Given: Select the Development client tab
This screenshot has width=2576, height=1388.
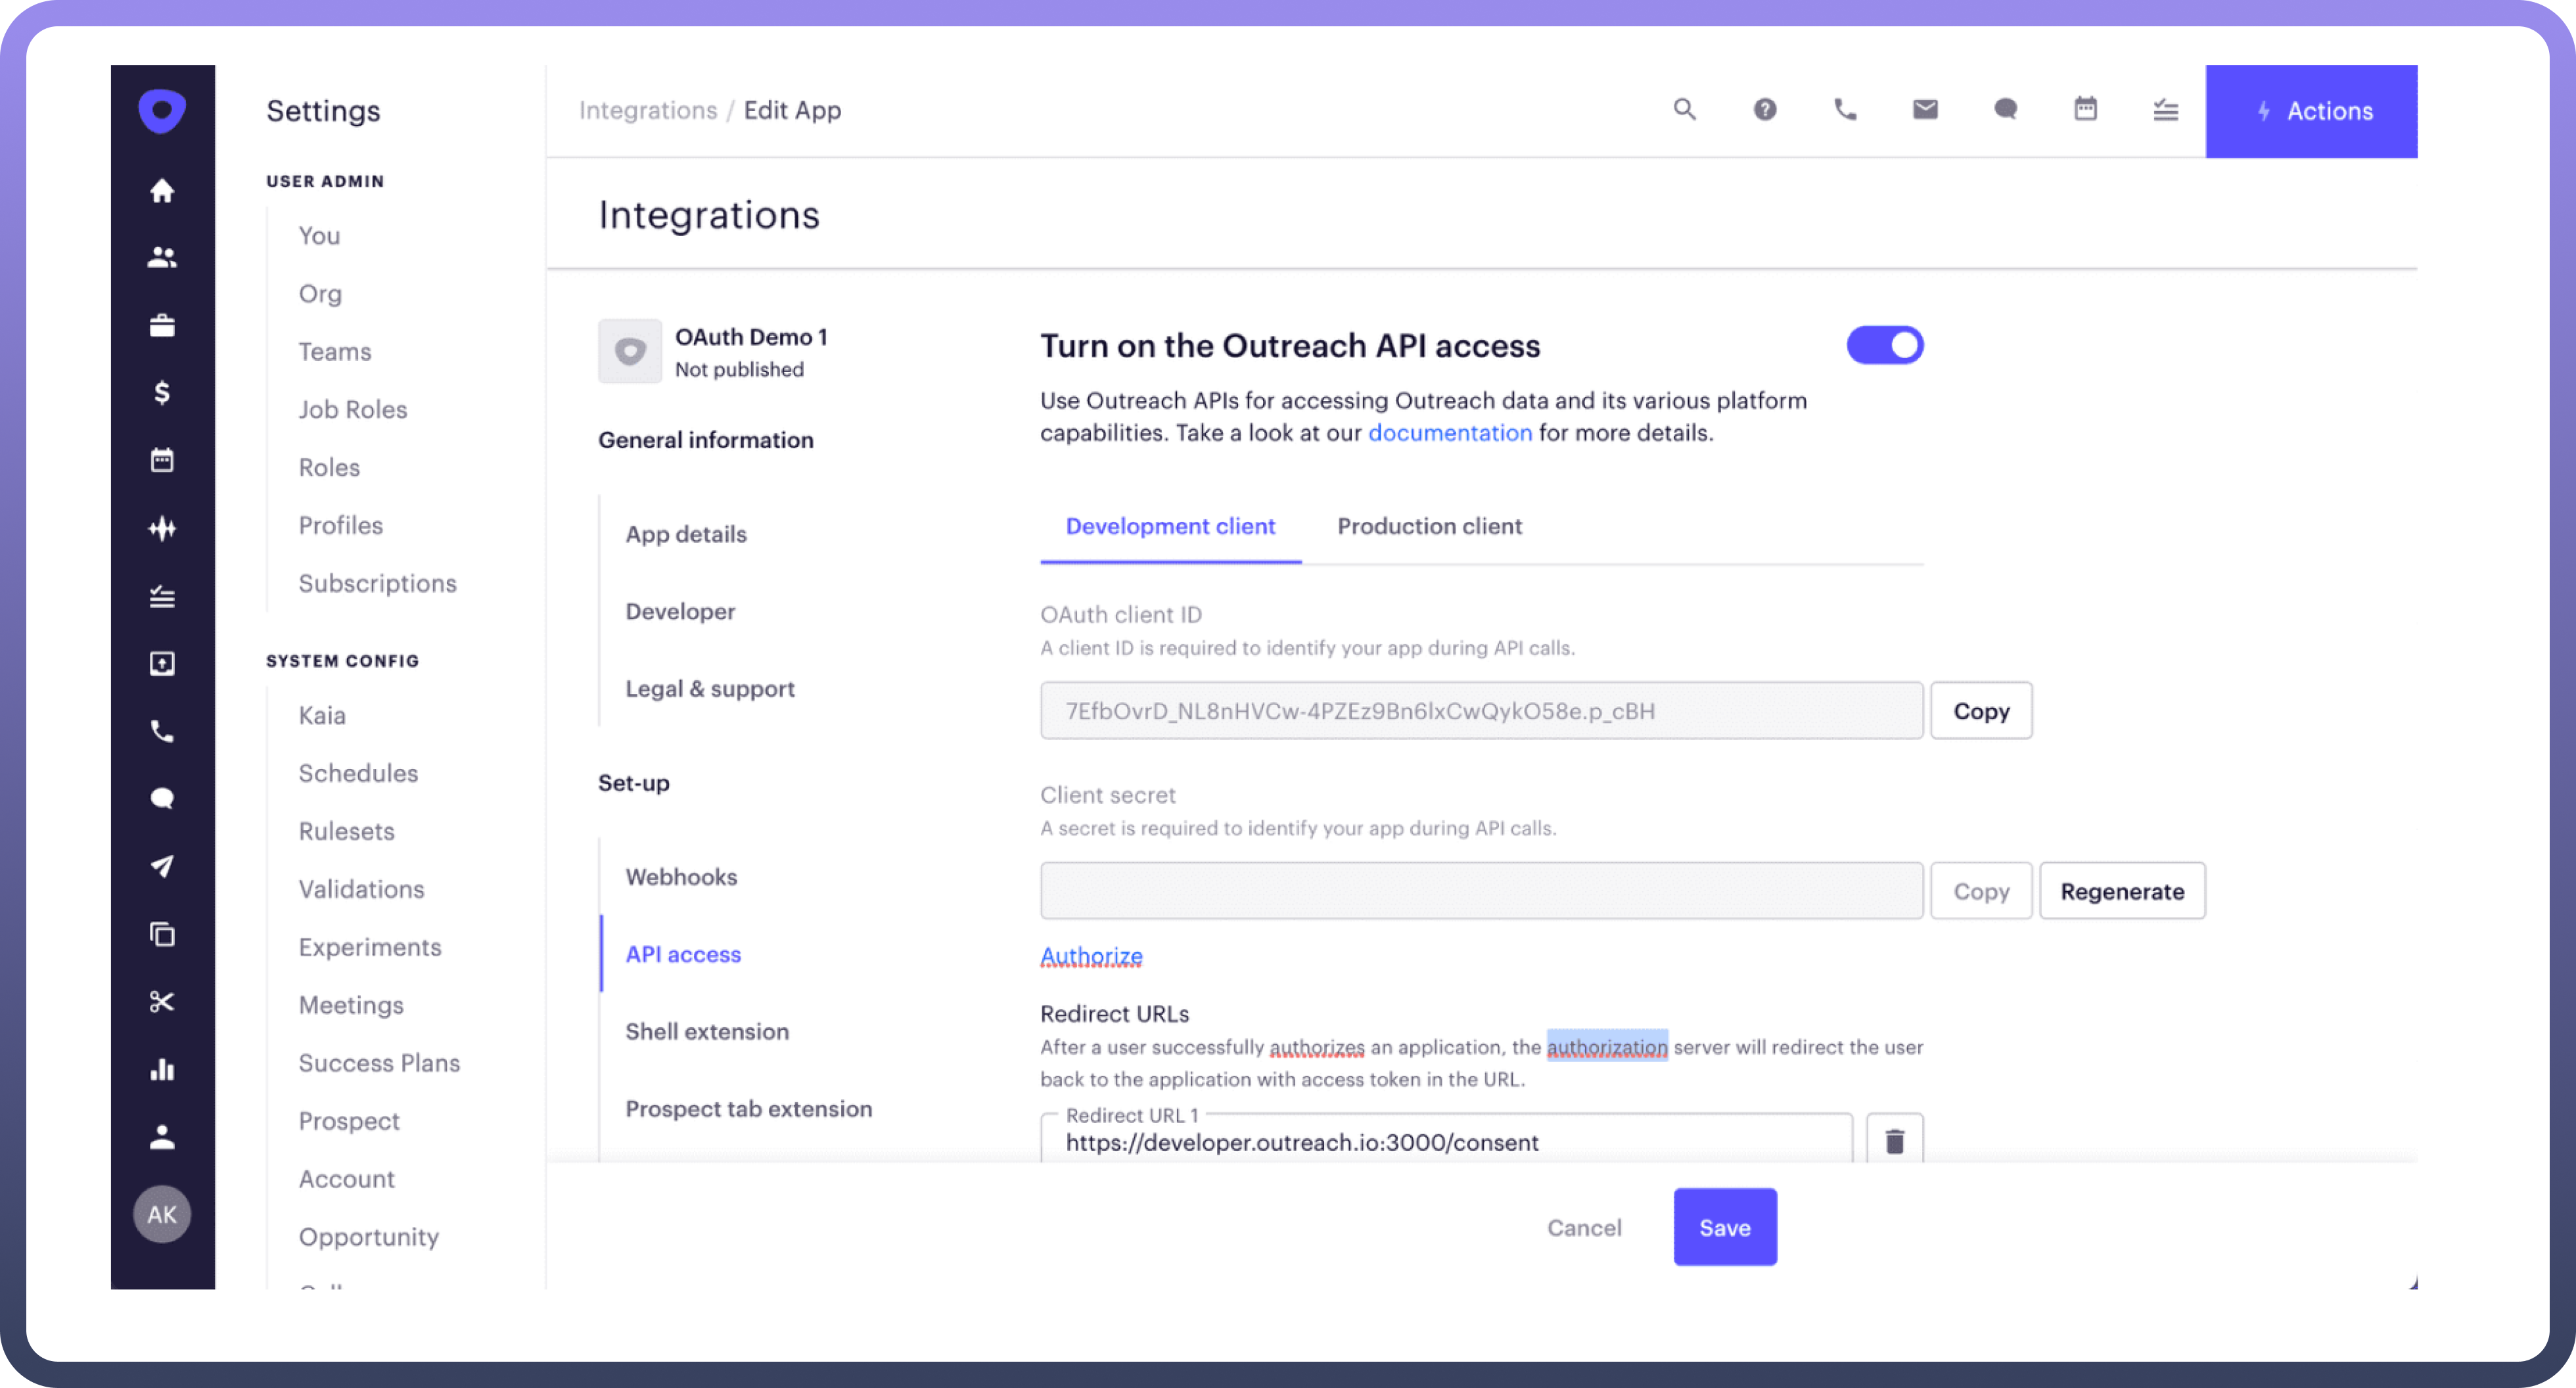Looking at the screenshot, I should point(1170,526).
